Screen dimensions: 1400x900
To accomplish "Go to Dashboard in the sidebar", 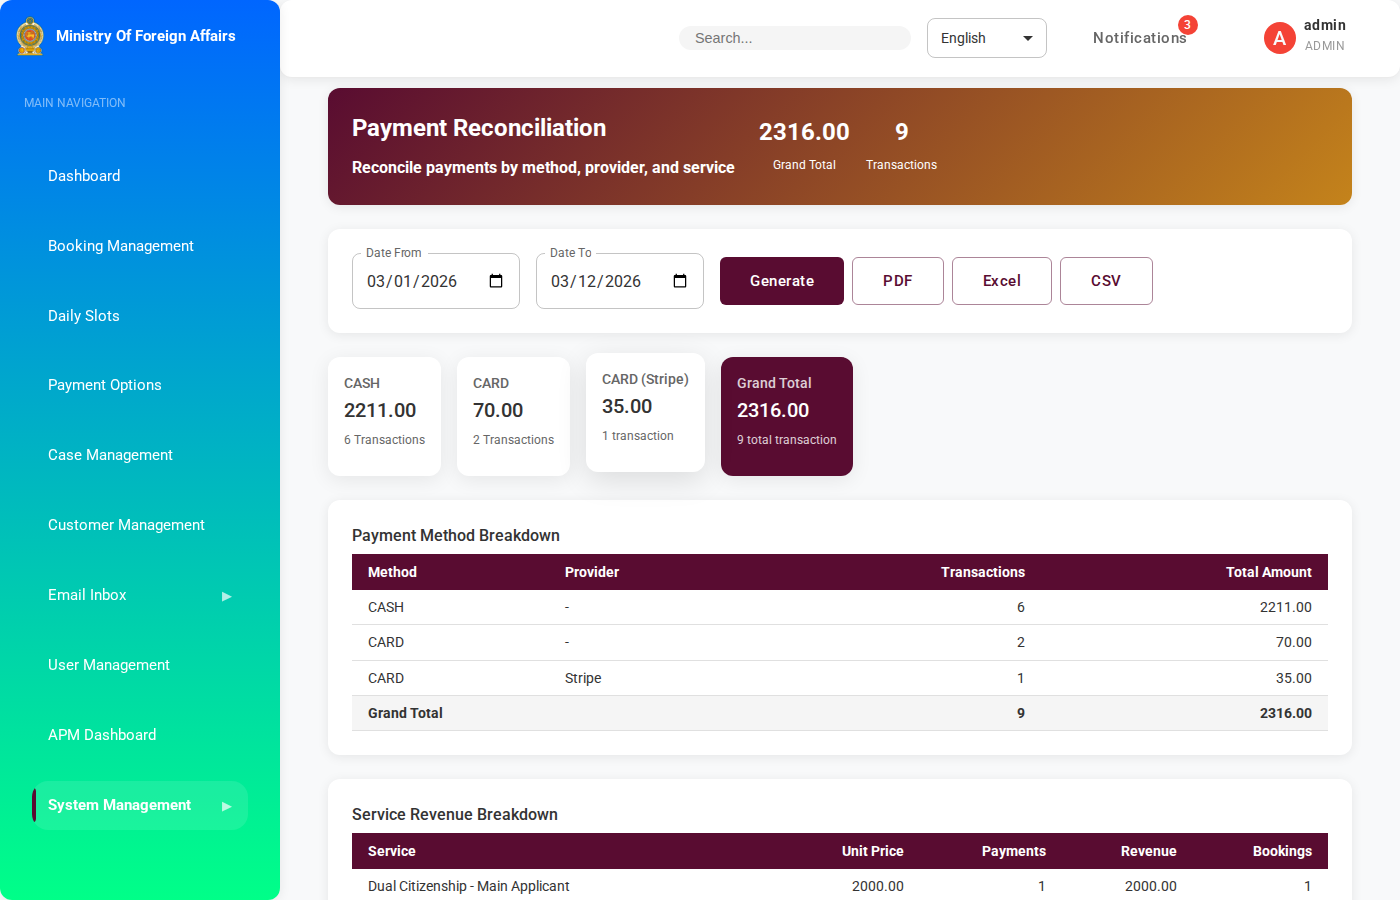I will 84,176.
